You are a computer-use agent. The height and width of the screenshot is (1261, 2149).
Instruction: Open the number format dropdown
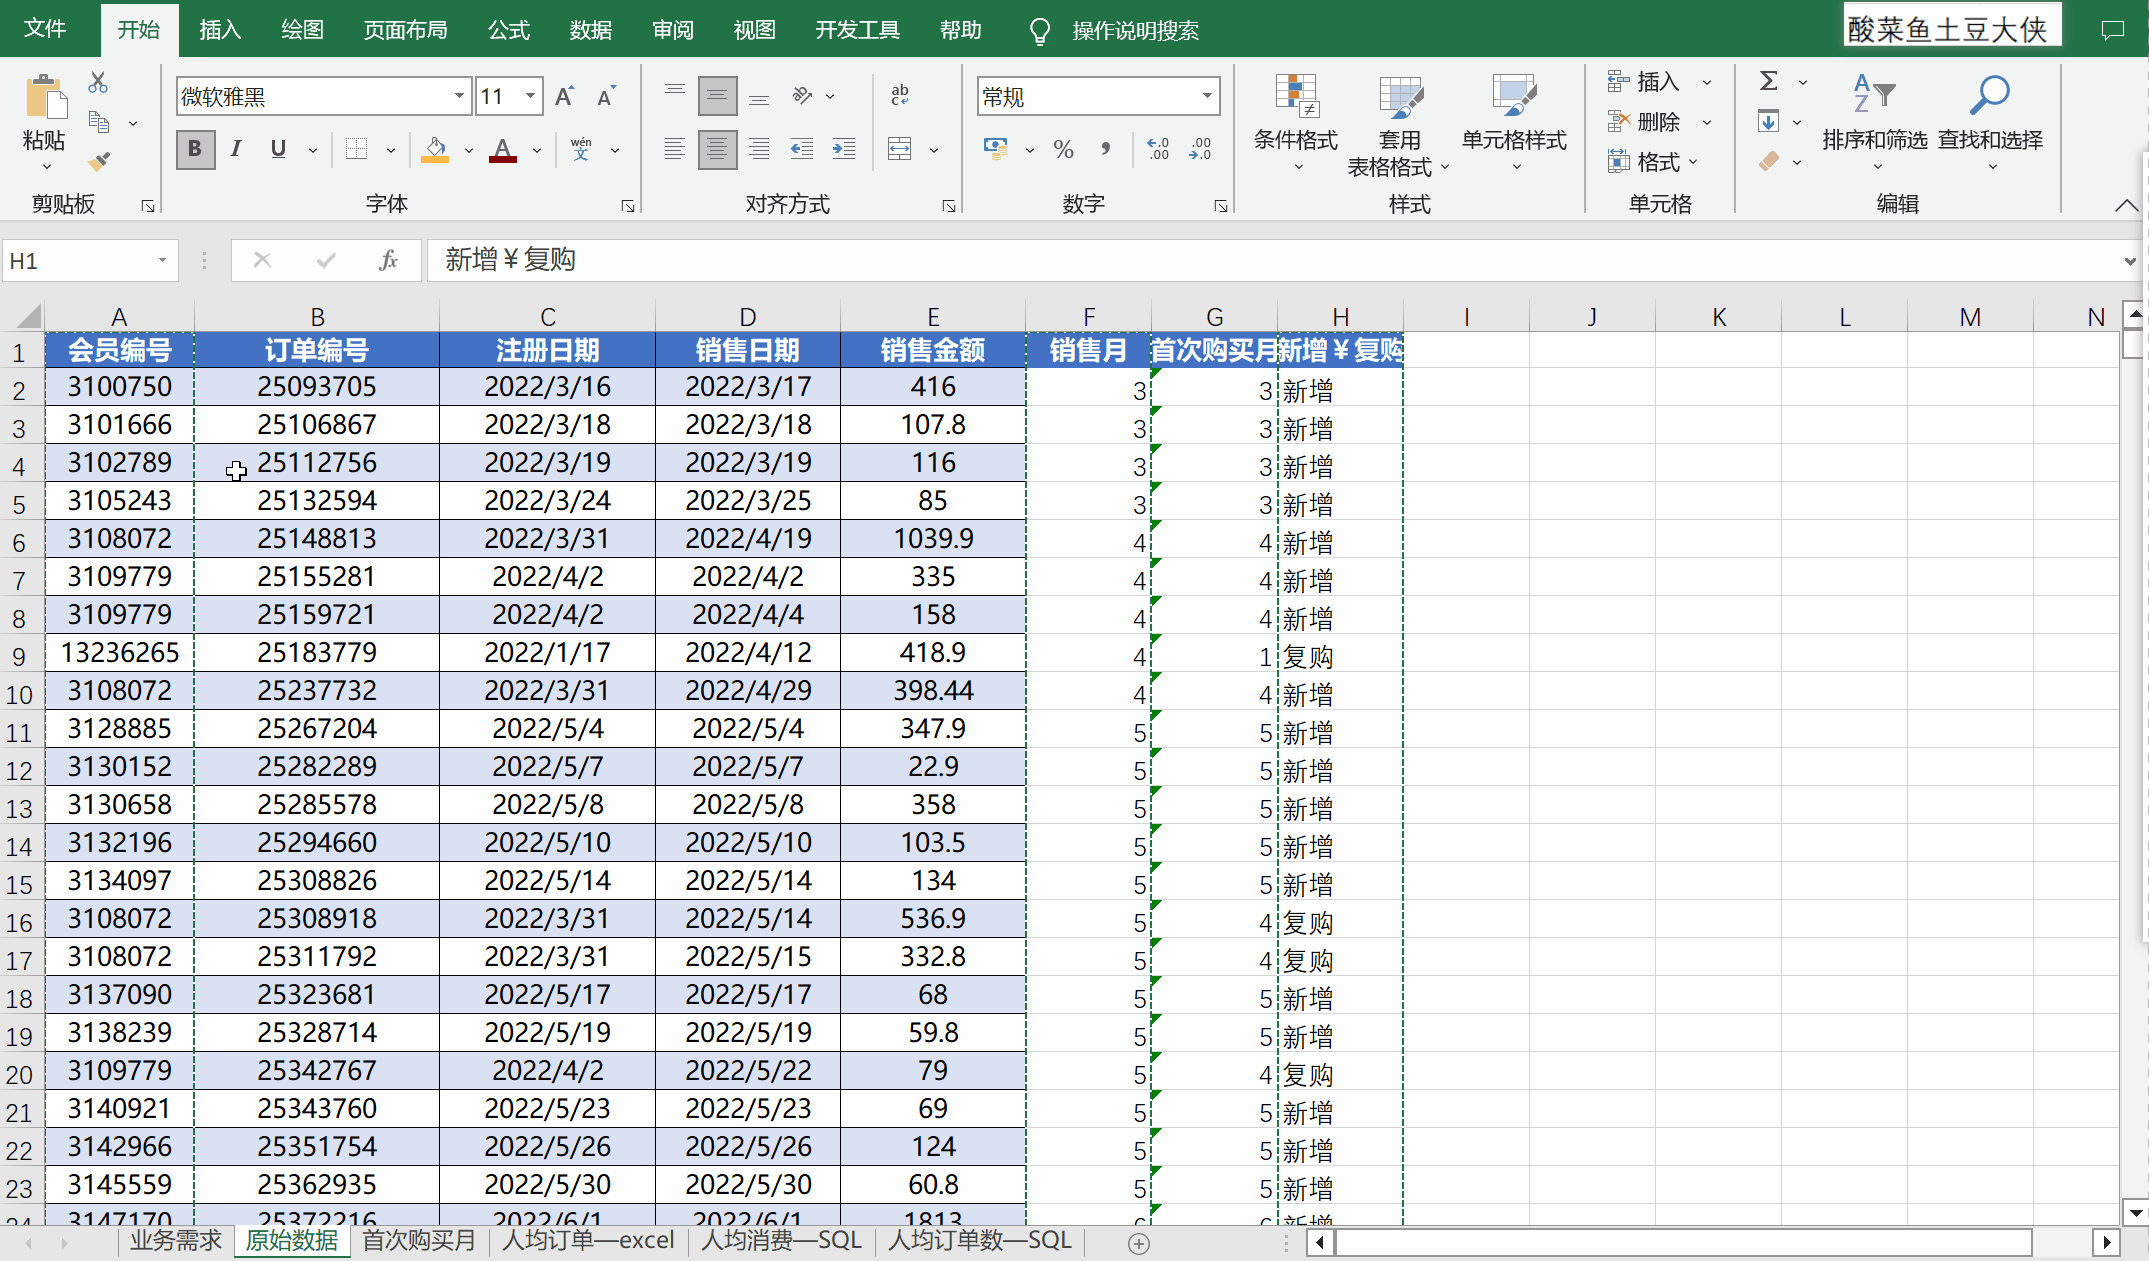(1207, 97)
